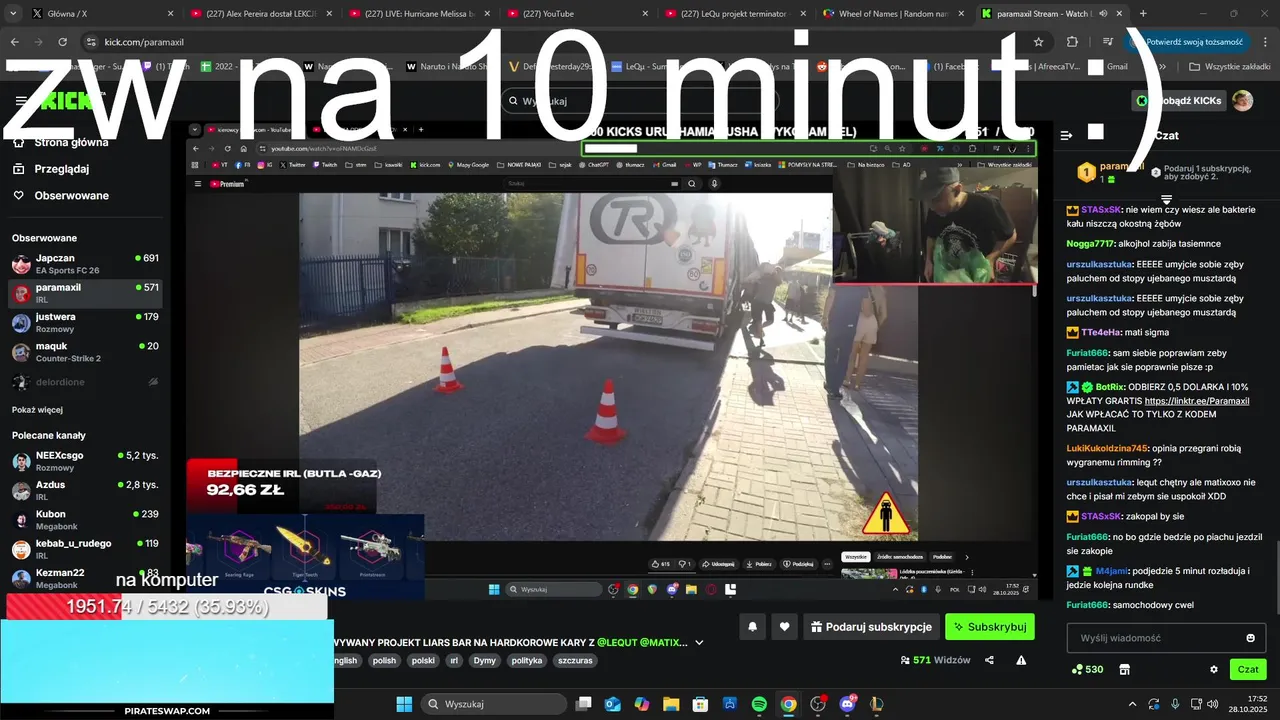Click the share icon beside viewer count

pos(990,660)
